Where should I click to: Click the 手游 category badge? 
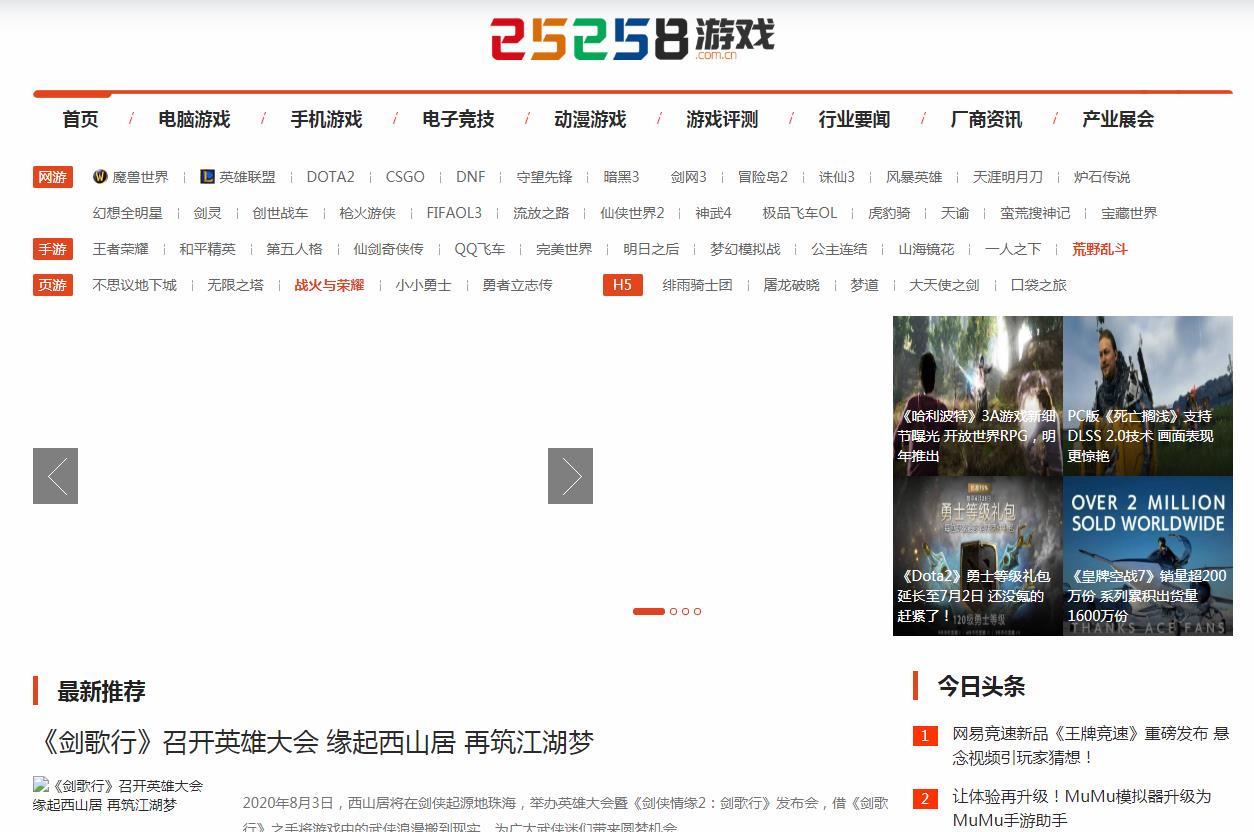[53, 249]
